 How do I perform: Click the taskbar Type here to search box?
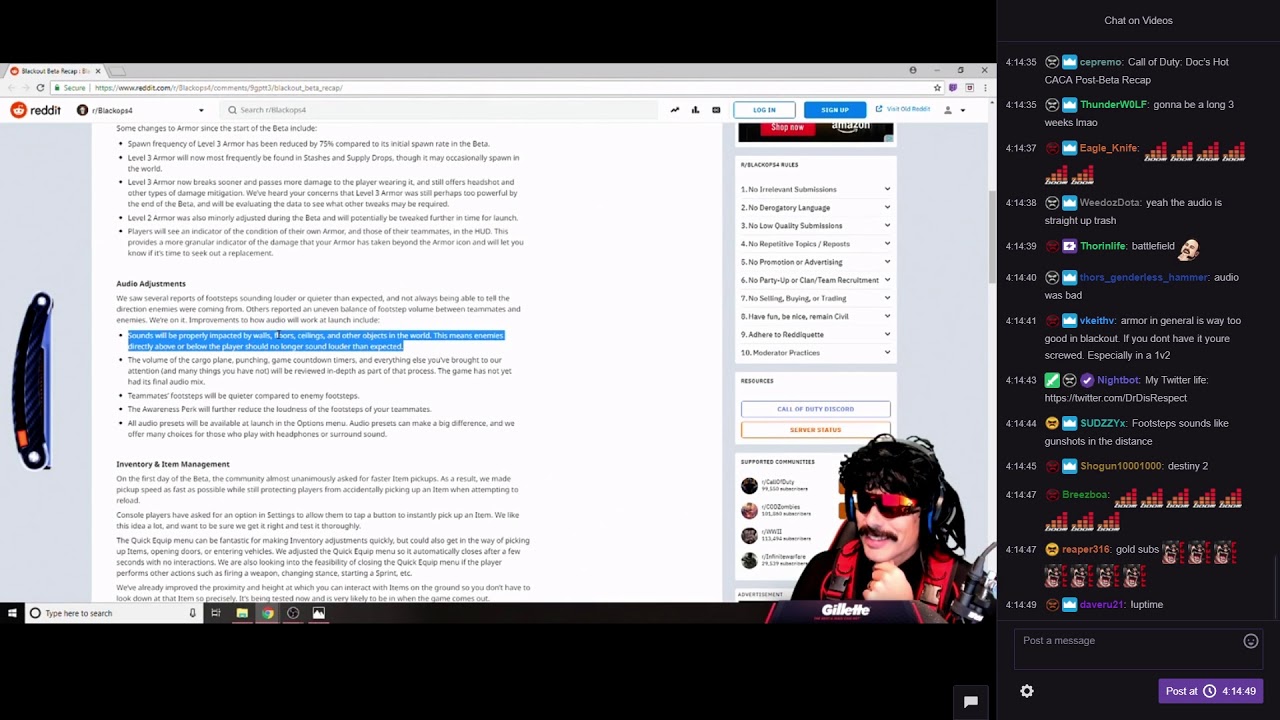click(112, 613)
